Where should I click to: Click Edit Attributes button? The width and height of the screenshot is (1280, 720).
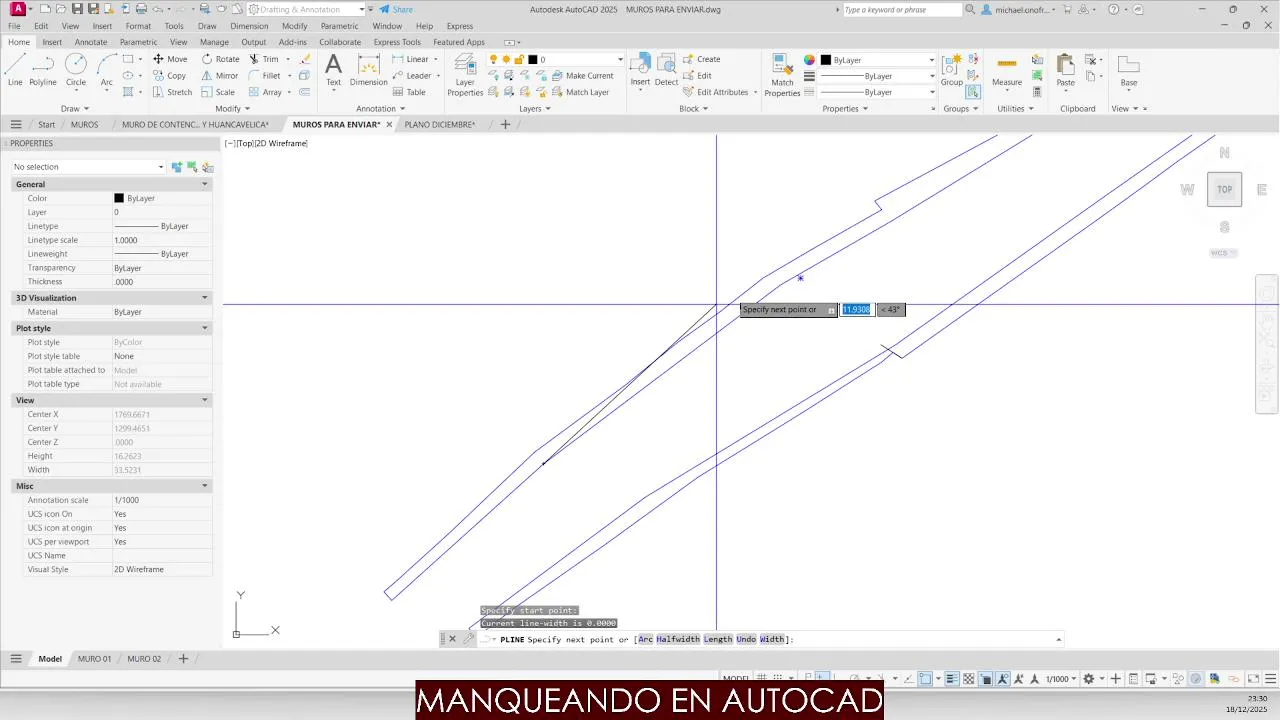point(716,92)
